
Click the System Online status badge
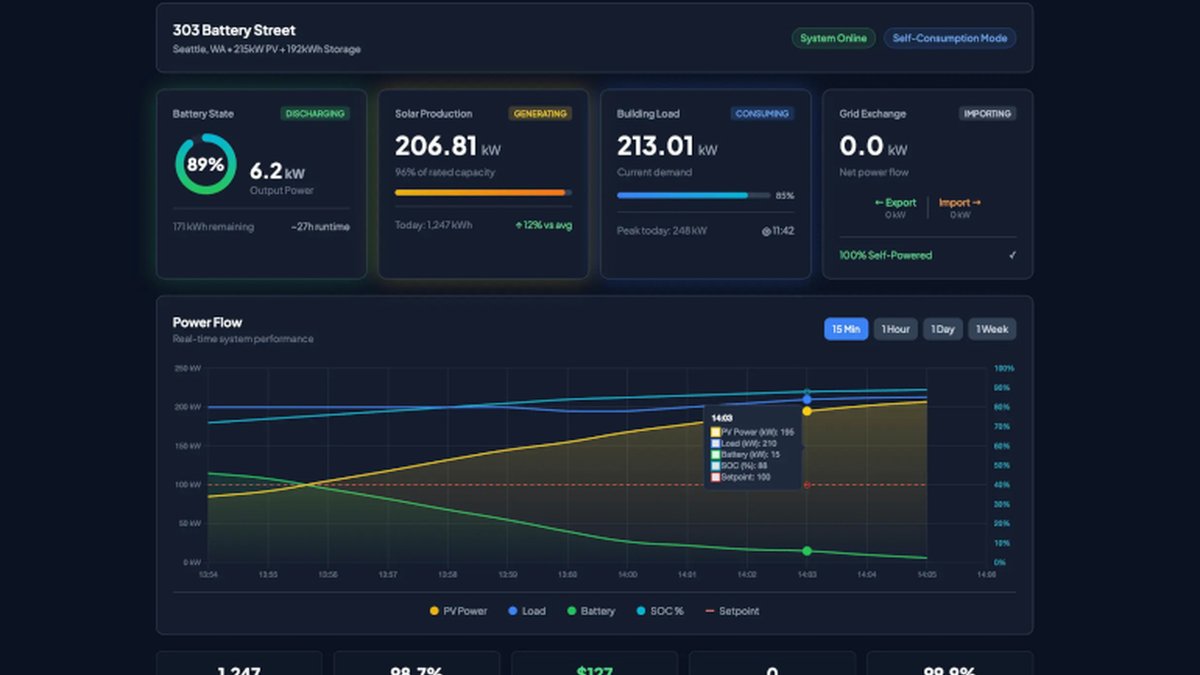click(834, 38)
